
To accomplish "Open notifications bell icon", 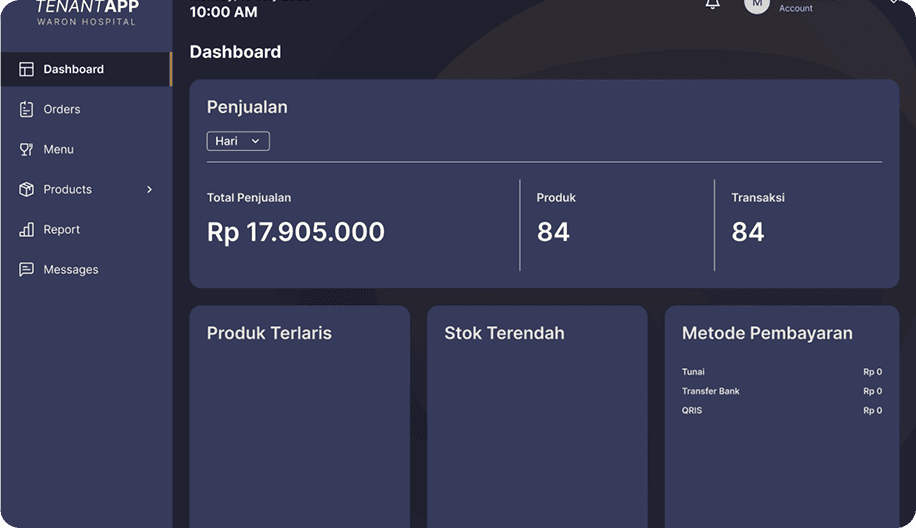I will click(712, 4).
